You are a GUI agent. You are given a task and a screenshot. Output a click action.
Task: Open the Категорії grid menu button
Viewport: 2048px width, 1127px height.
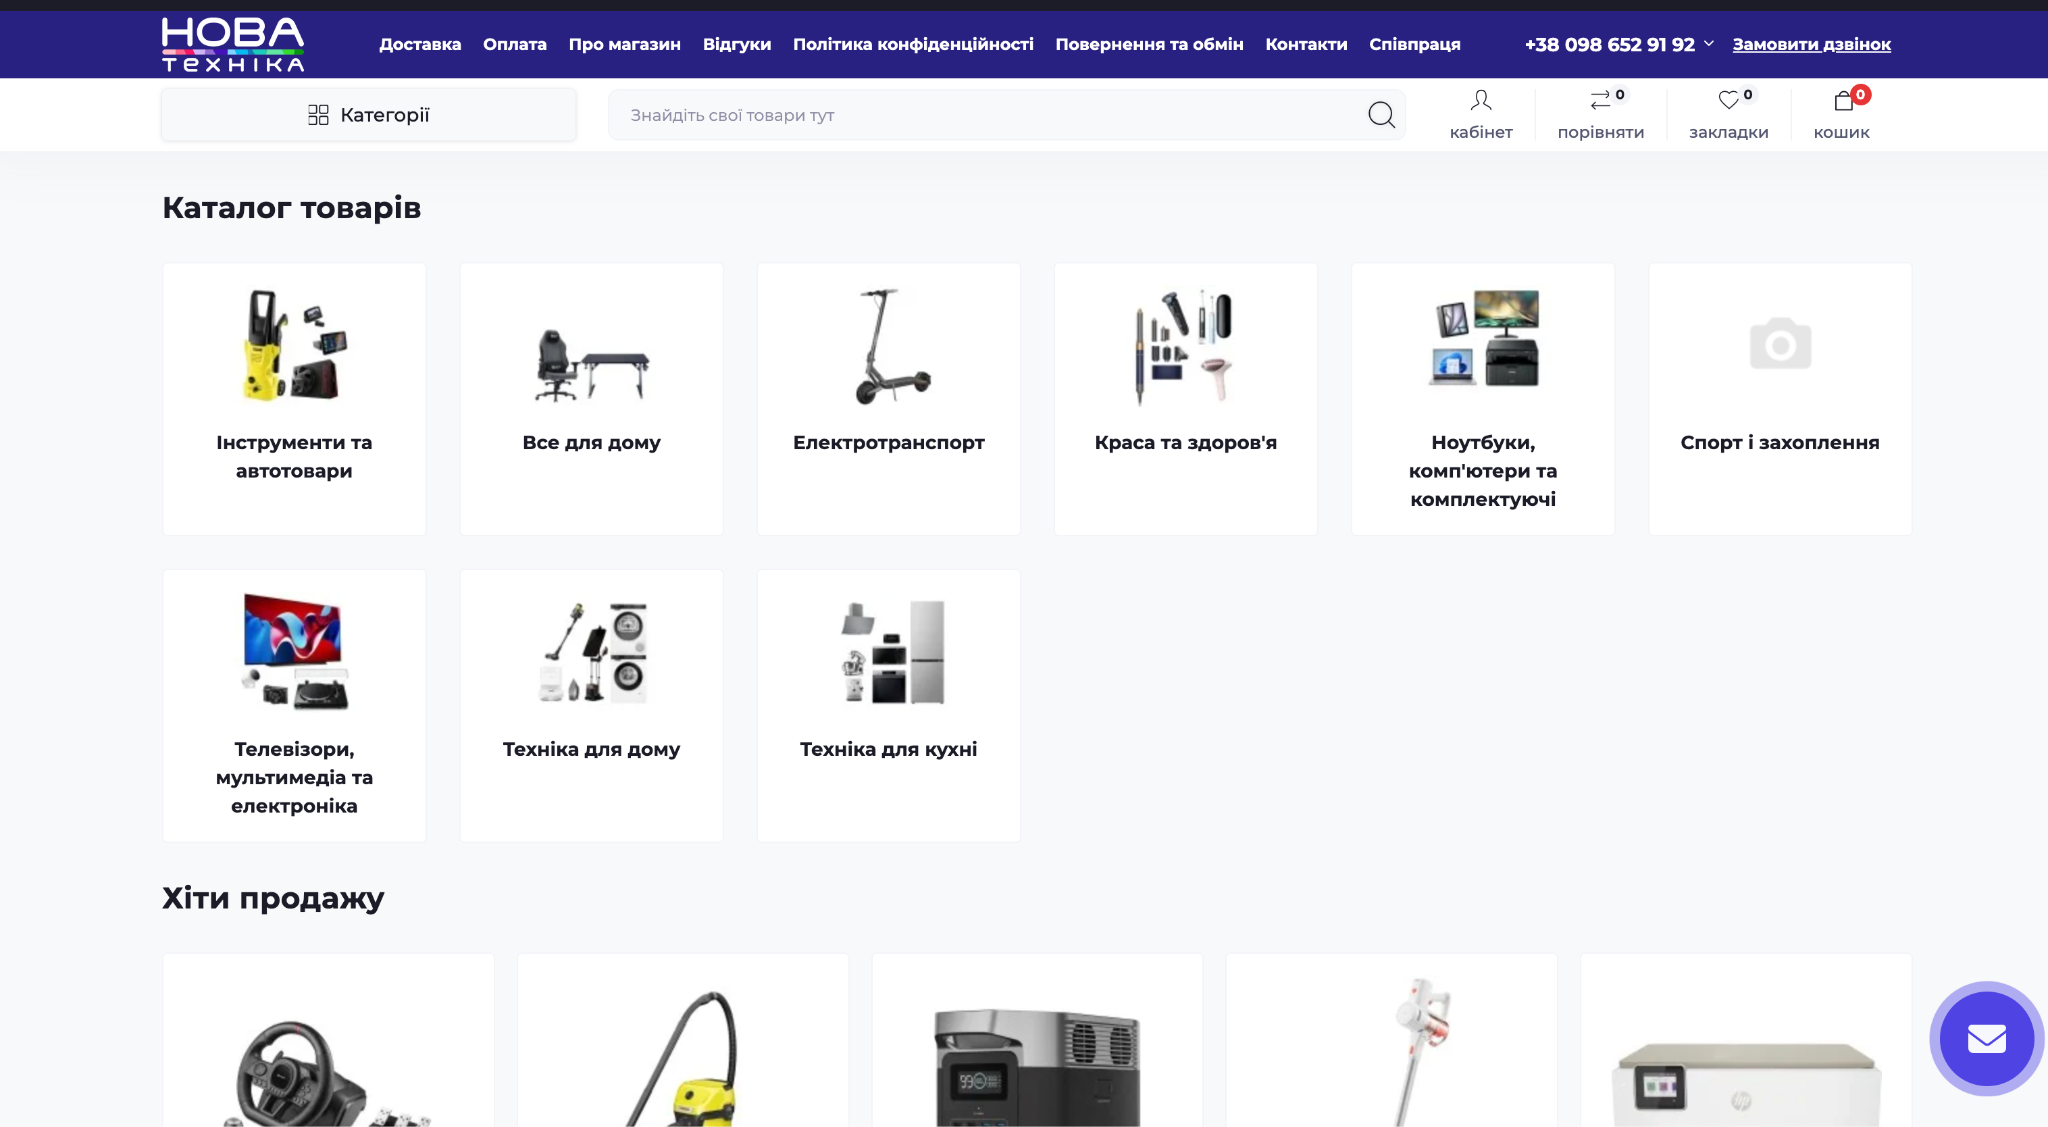[x=368, y=115]
